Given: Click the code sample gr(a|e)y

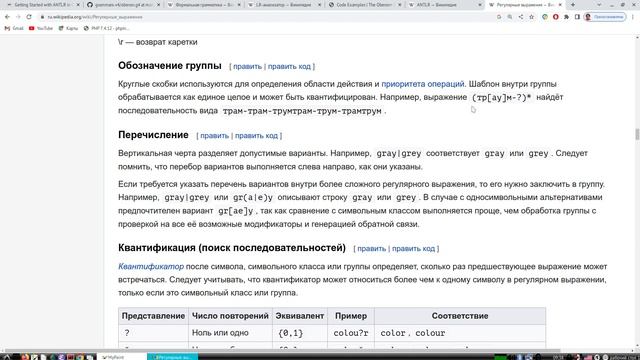Looking at the screenshot, I should pos(253,198).
